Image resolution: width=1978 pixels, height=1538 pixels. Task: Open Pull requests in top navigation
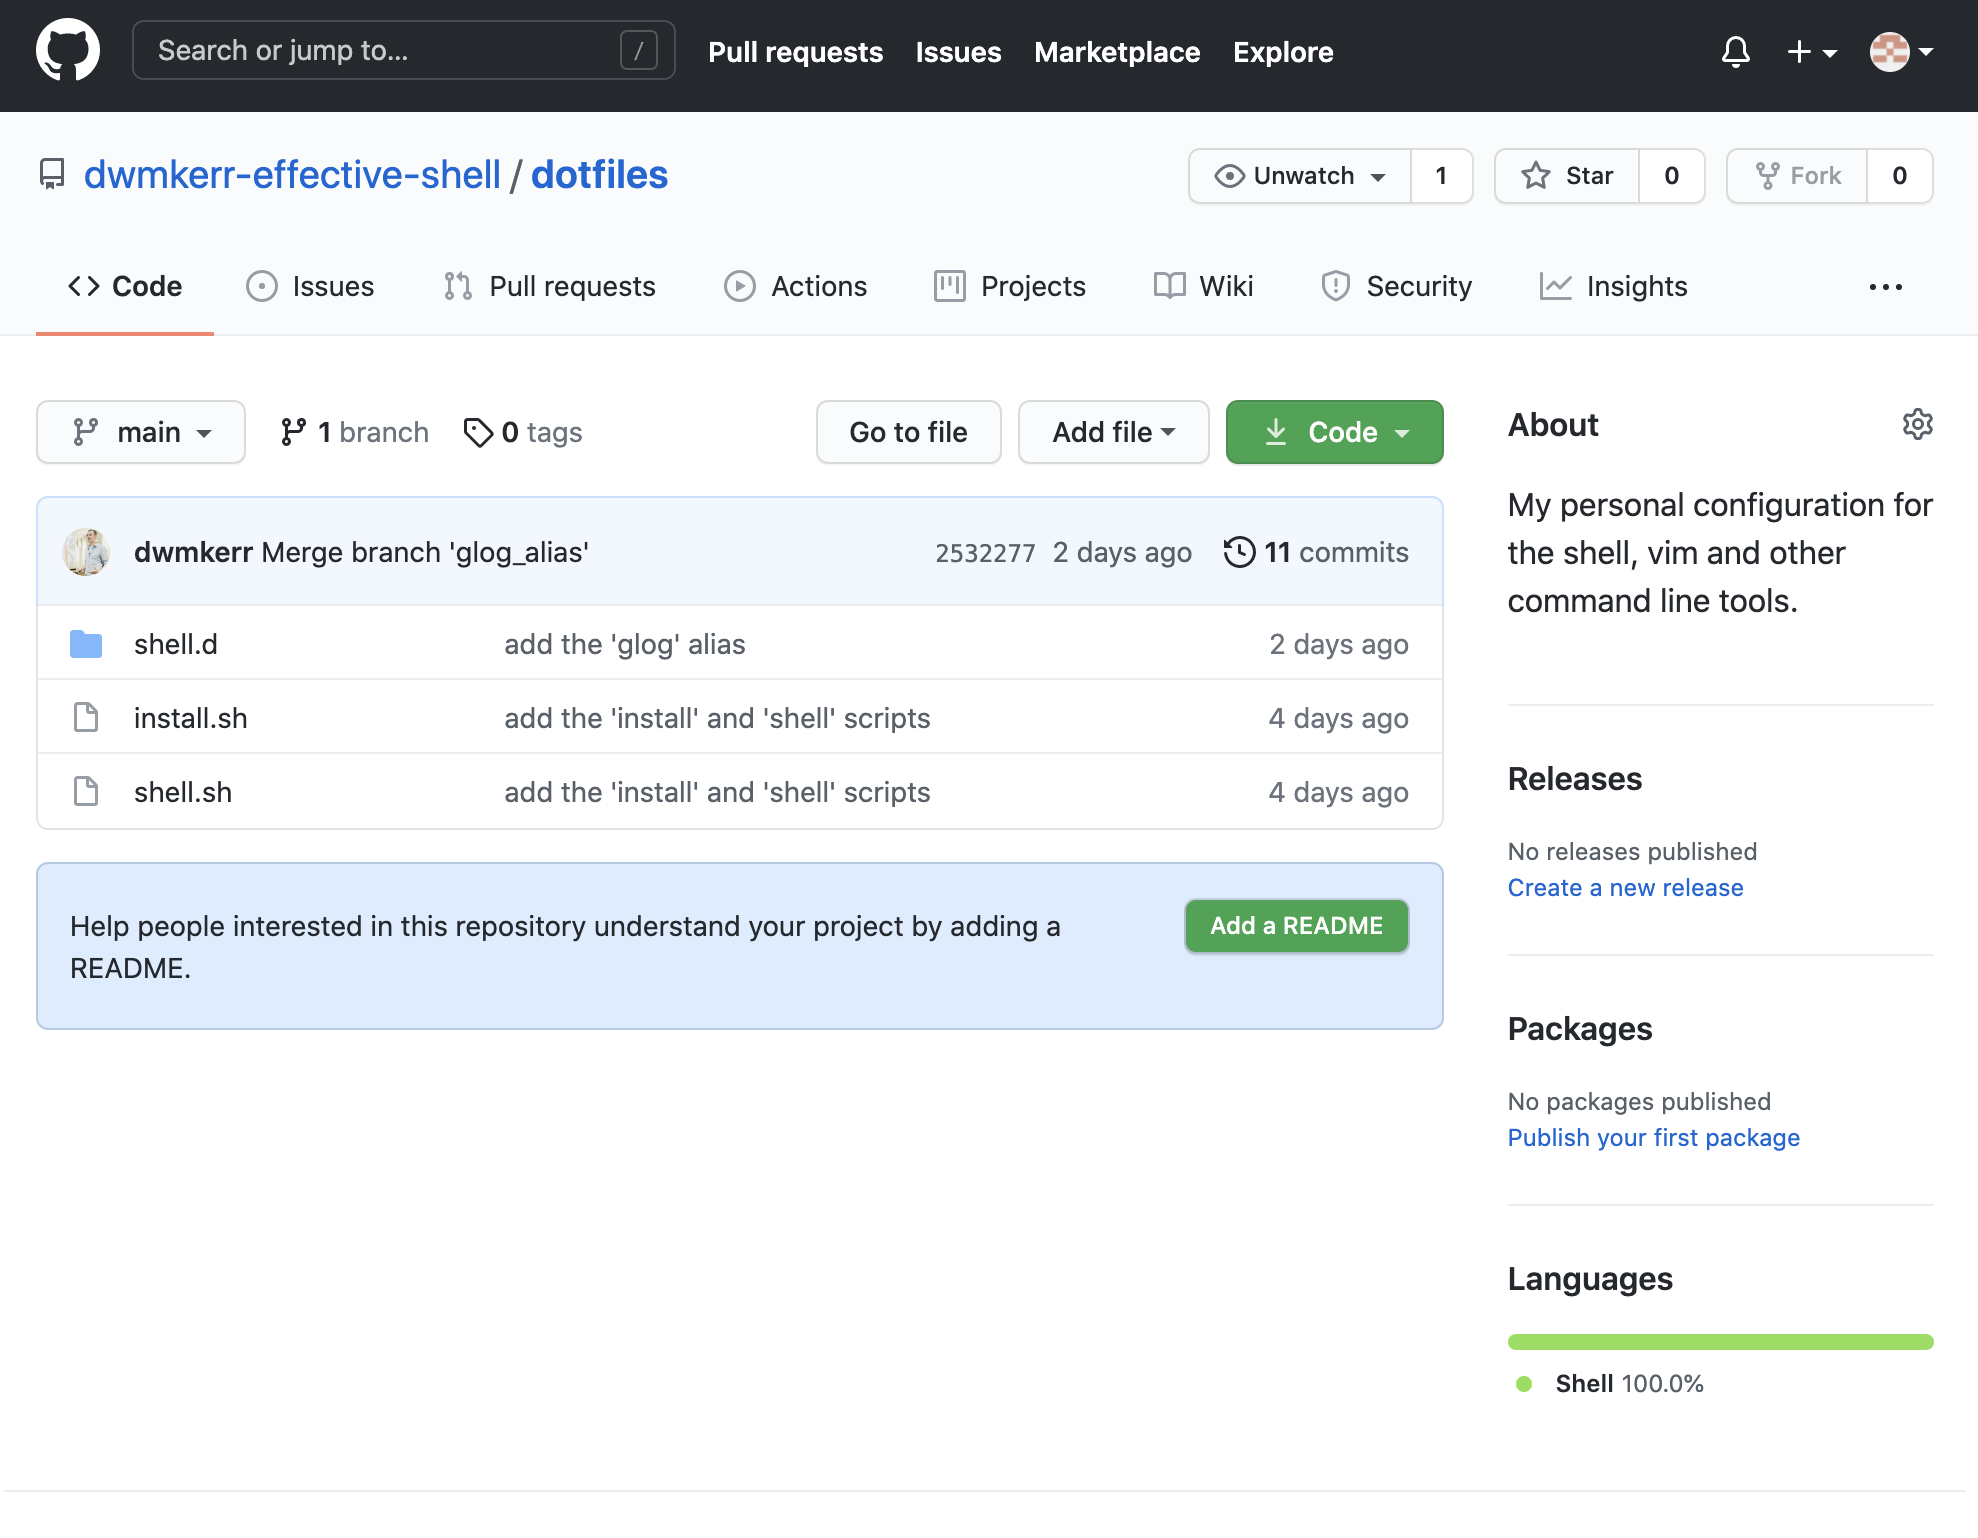(795, 52)
